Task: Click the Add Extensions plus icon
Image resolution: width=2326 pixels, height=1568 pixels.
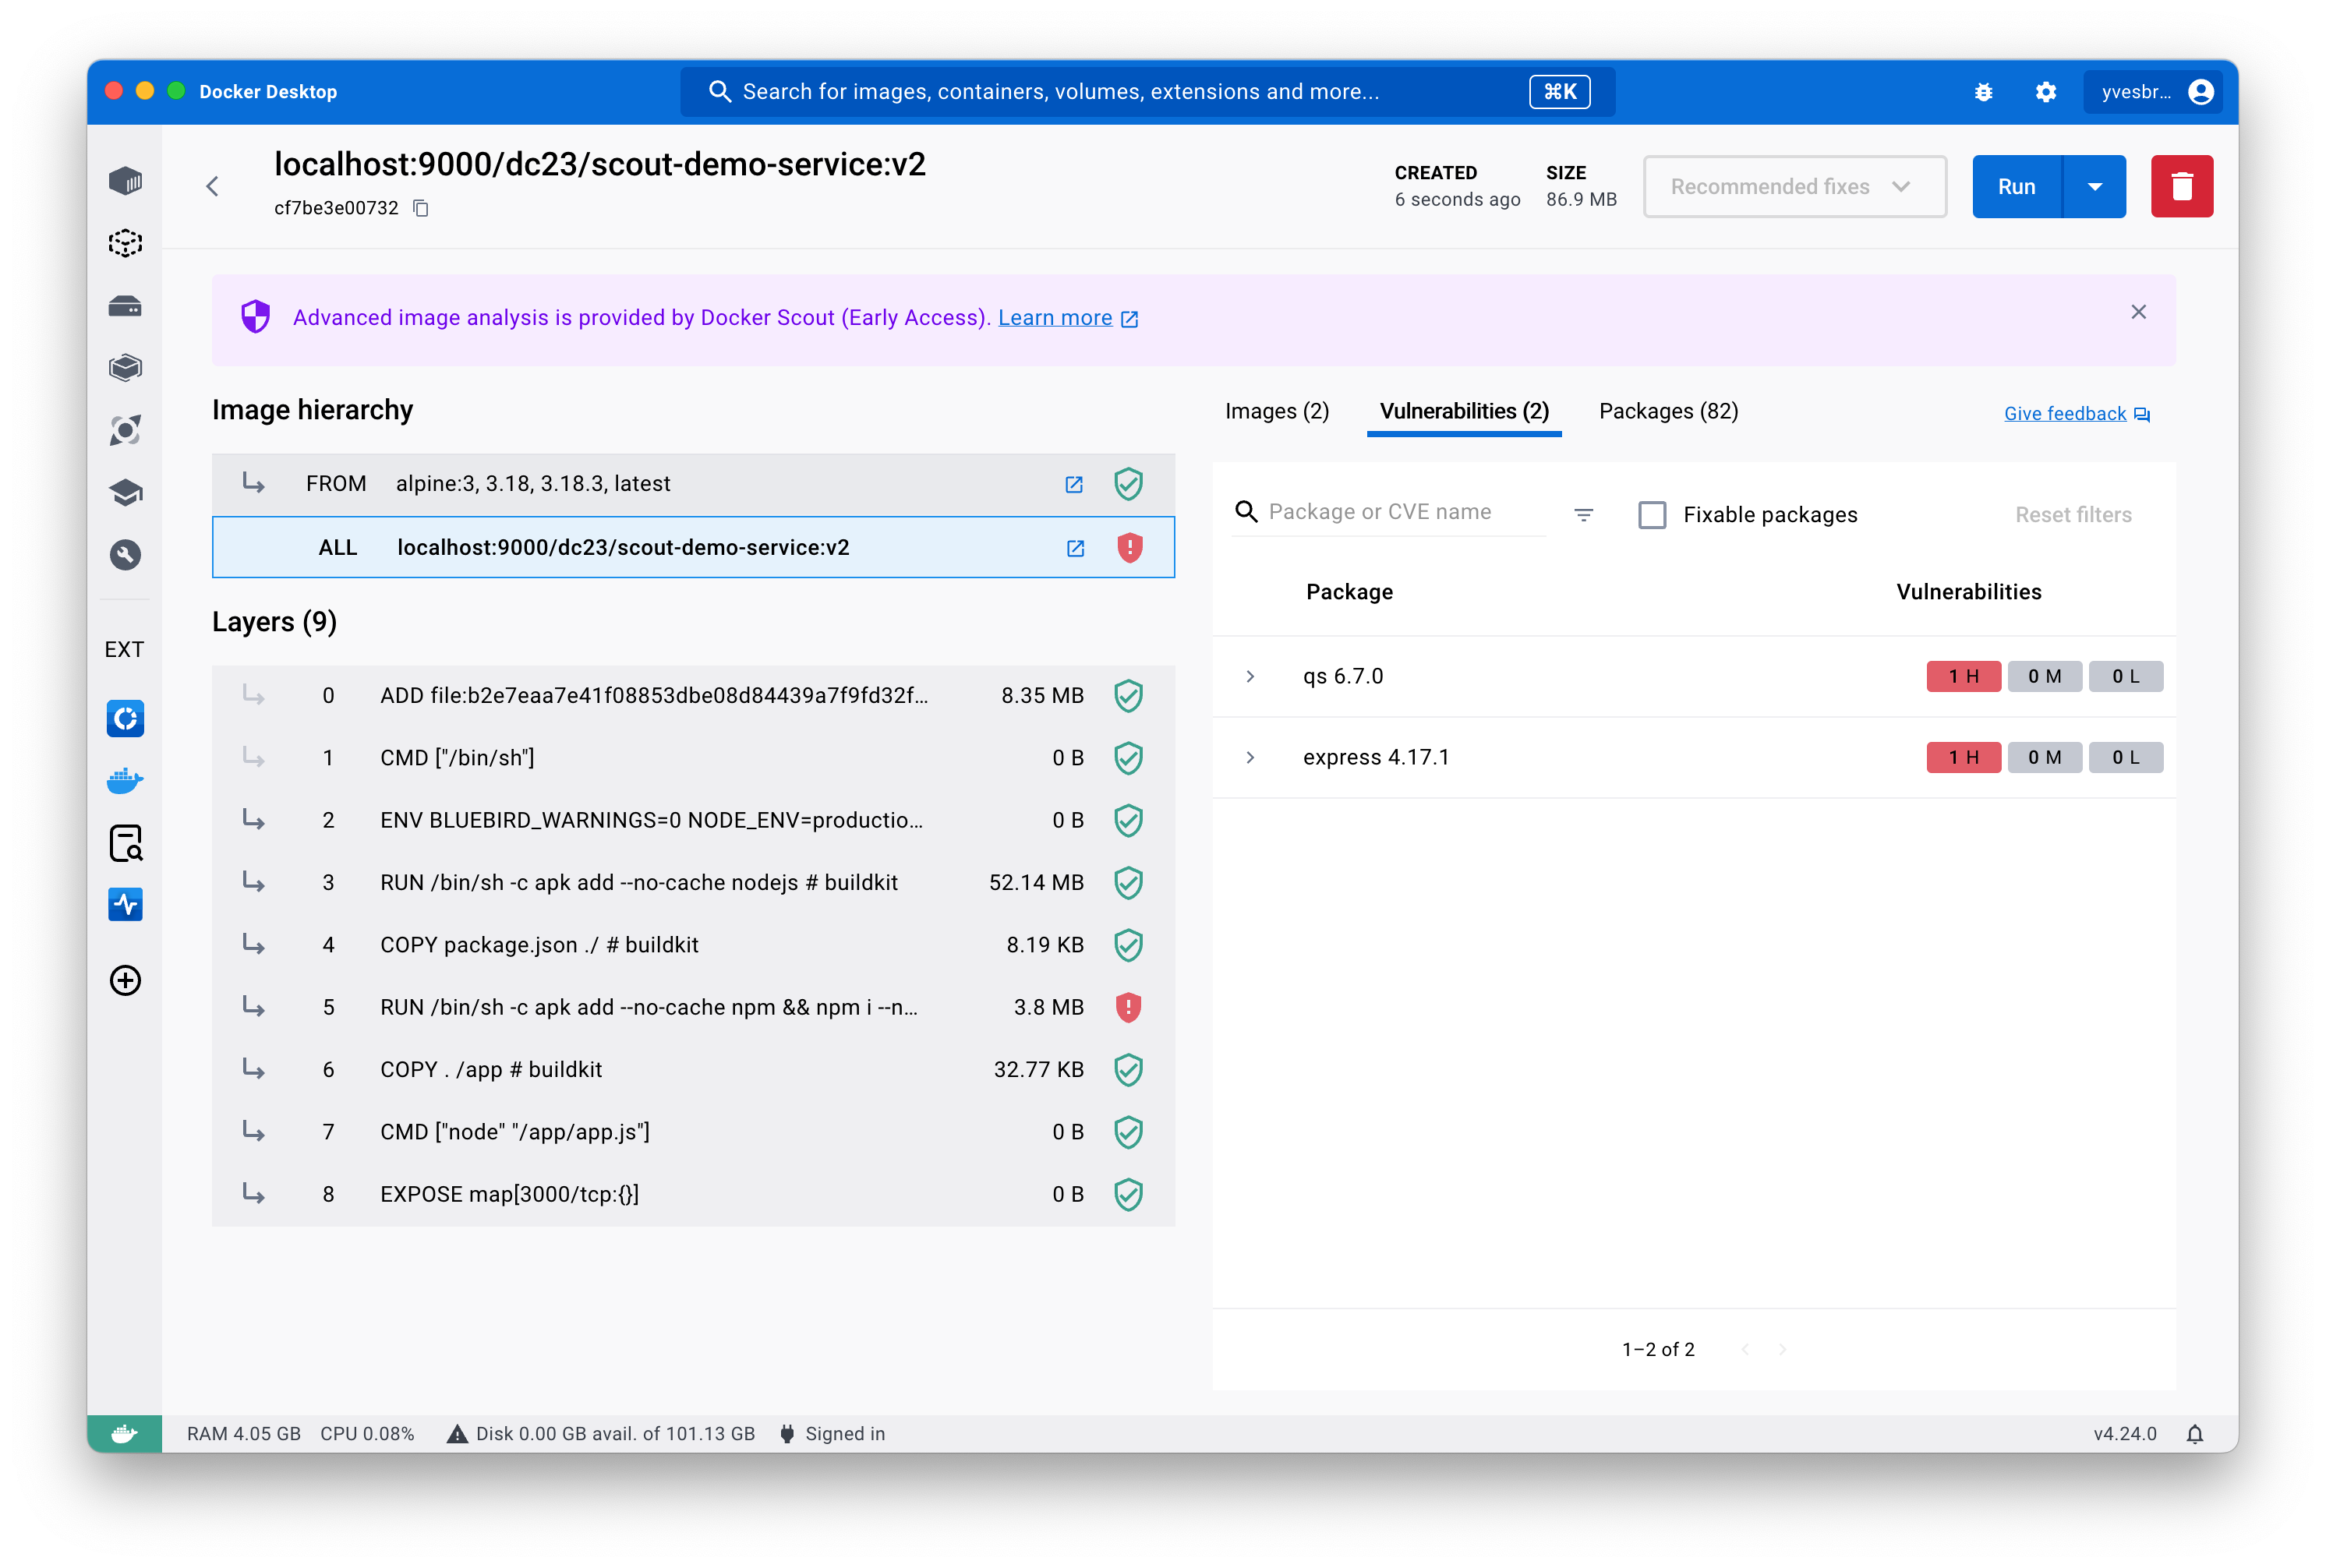Action: click(x=125, y=980)
